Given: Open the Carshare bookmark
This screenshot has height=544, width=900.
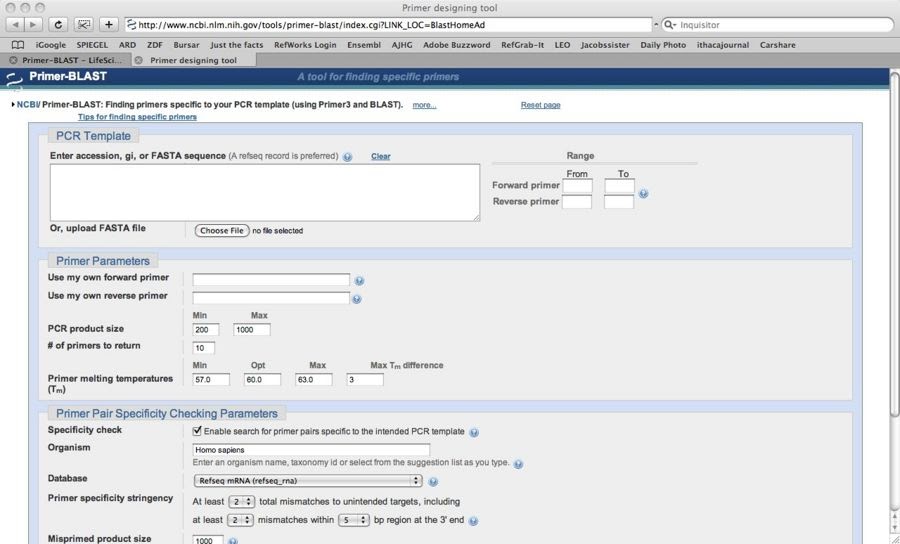Looking at the screenshot, I should tap(777, 45).
